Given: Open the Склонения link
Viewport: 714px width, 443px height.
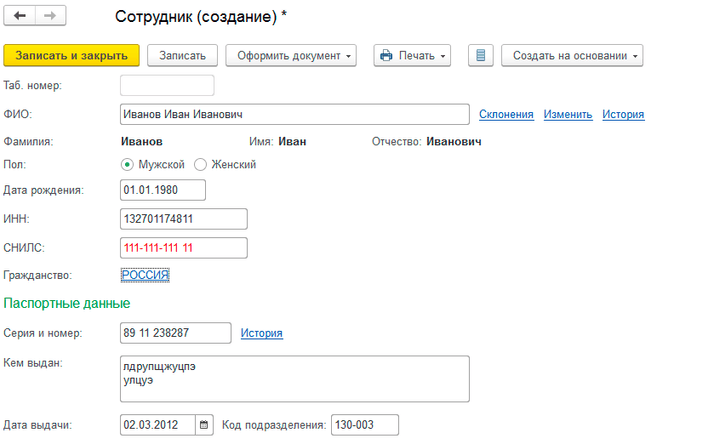Looking at the screenshot, I should point(506,115).
